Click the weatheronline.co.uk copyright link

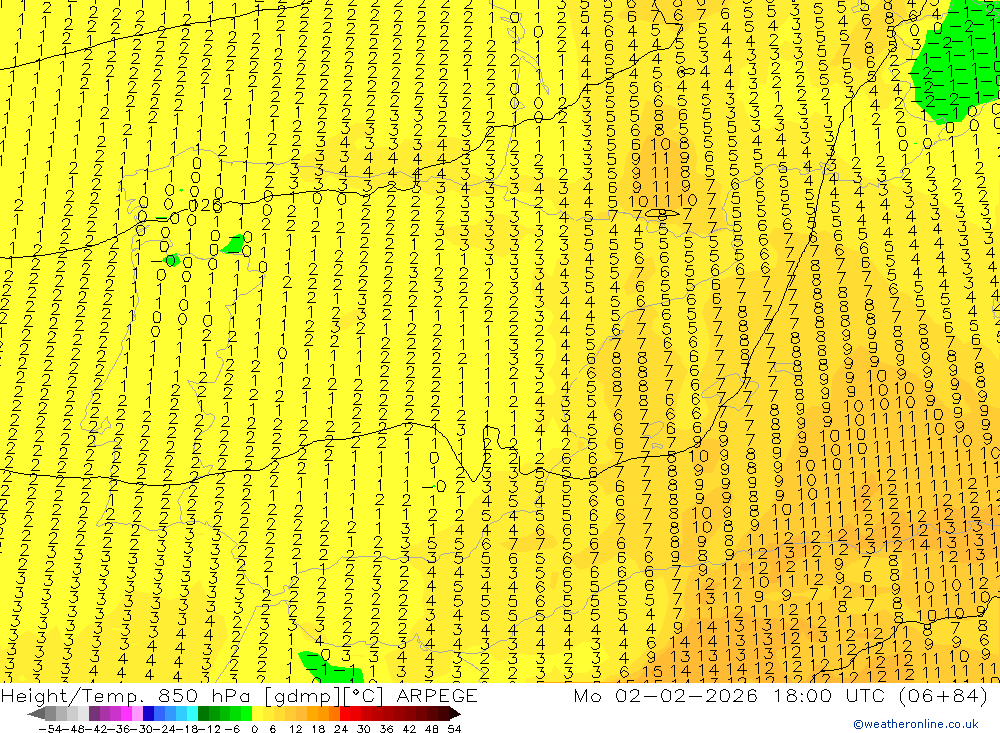pos(916,724)
